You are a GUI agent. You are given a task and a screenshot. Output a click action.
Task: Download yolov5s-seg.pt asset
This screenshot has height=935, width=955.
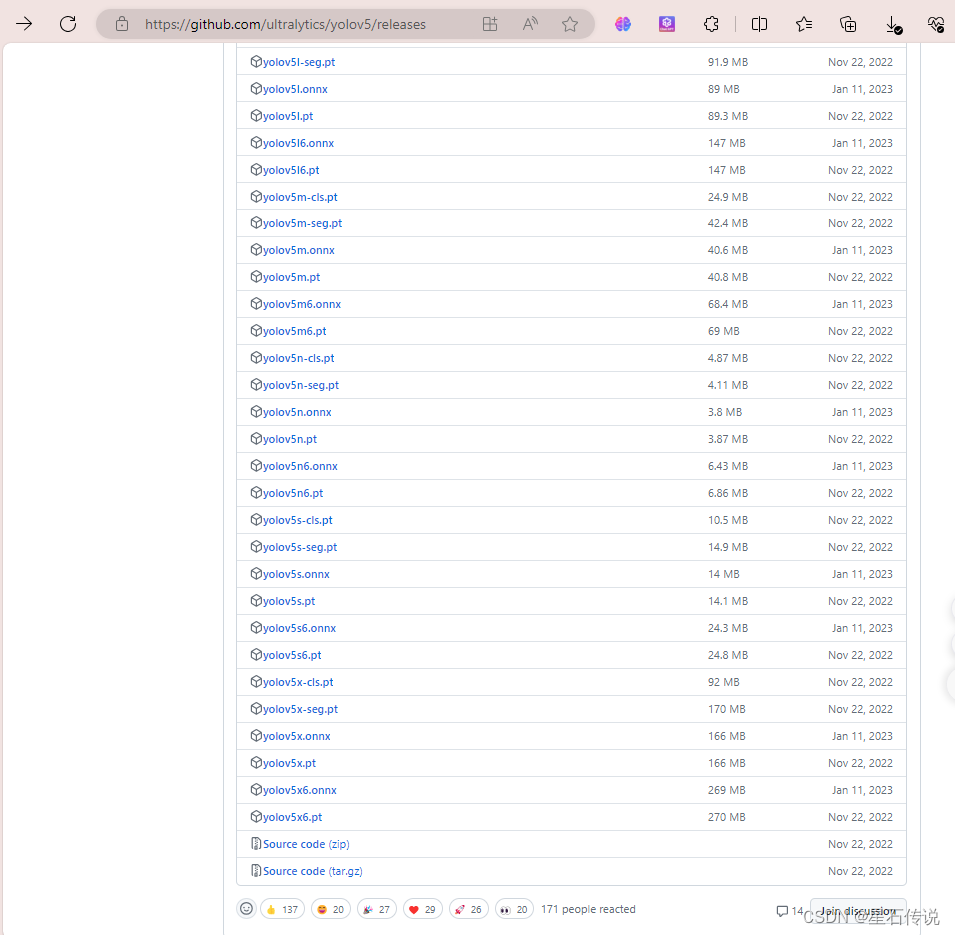pyautogui.click(x=300, y=547)
